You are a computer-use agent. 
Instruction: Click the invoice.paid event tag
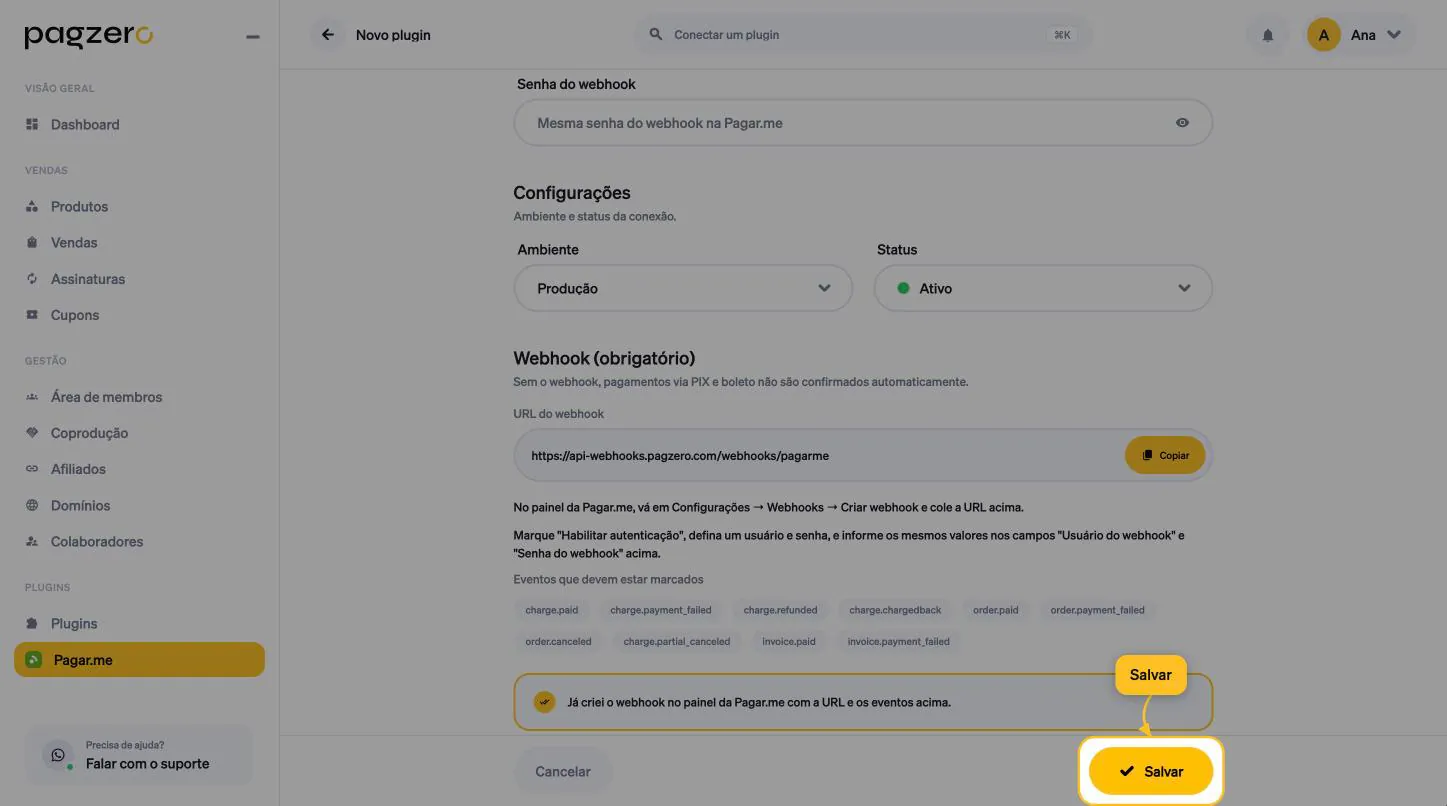(789, 642)
